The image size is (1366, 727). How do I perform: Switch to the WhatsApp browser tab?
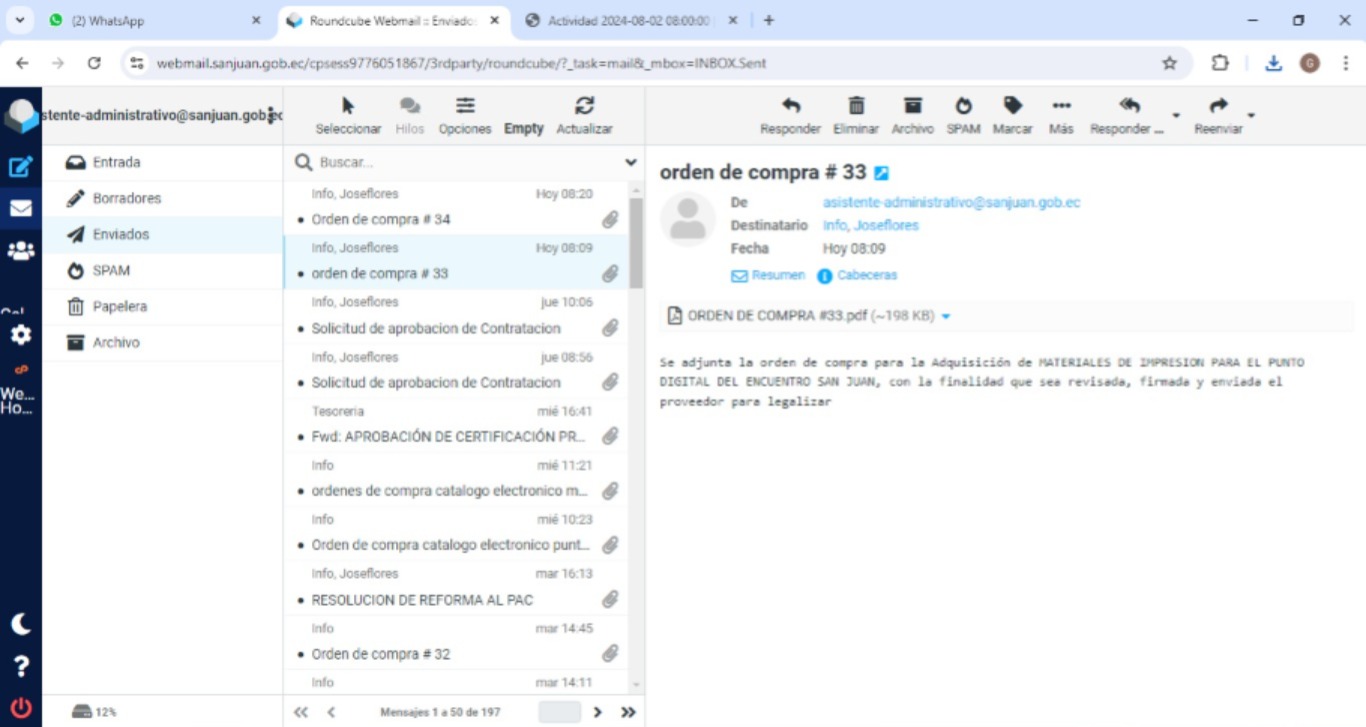[x=150, y=20]
